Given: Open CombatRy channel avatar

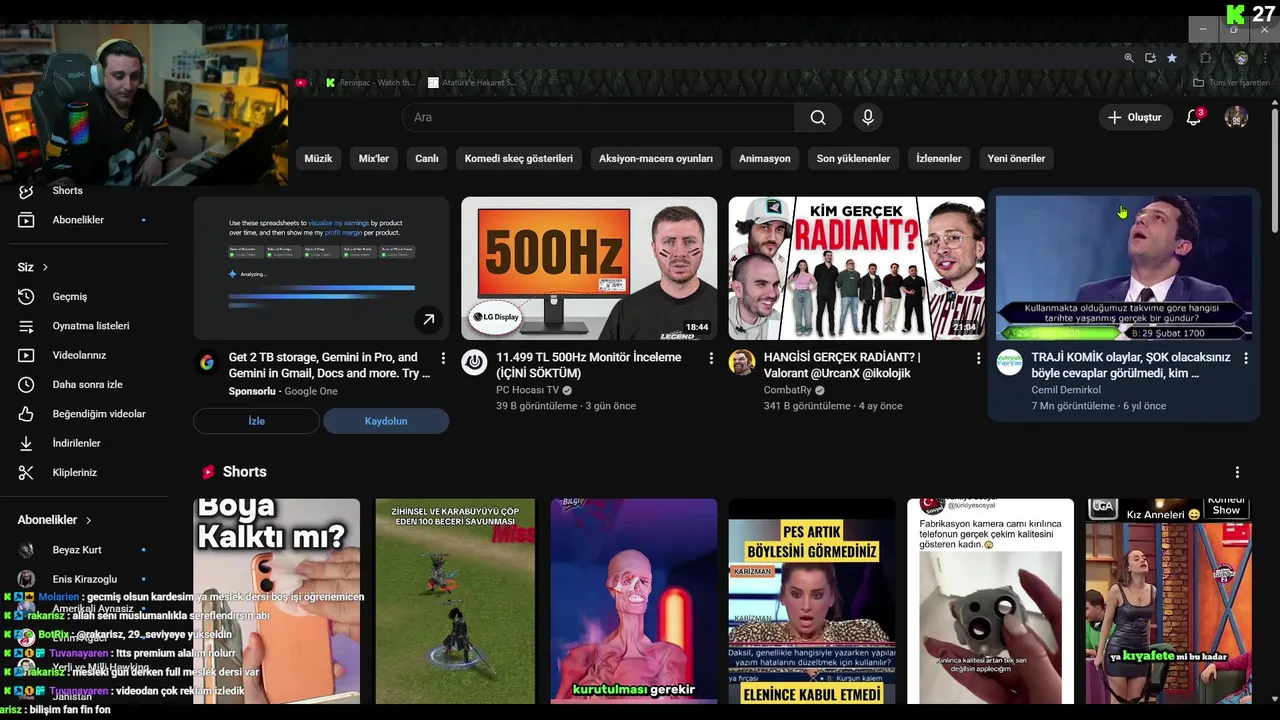Looking at the screenshot, I should [x=742, y=363].
